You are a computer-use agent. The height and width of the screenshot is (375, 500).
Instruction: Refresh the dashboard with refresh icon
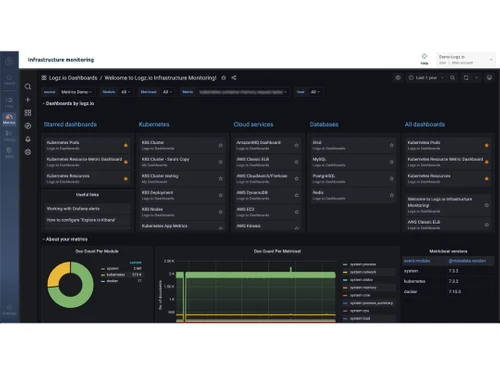(x=466, y=78)
